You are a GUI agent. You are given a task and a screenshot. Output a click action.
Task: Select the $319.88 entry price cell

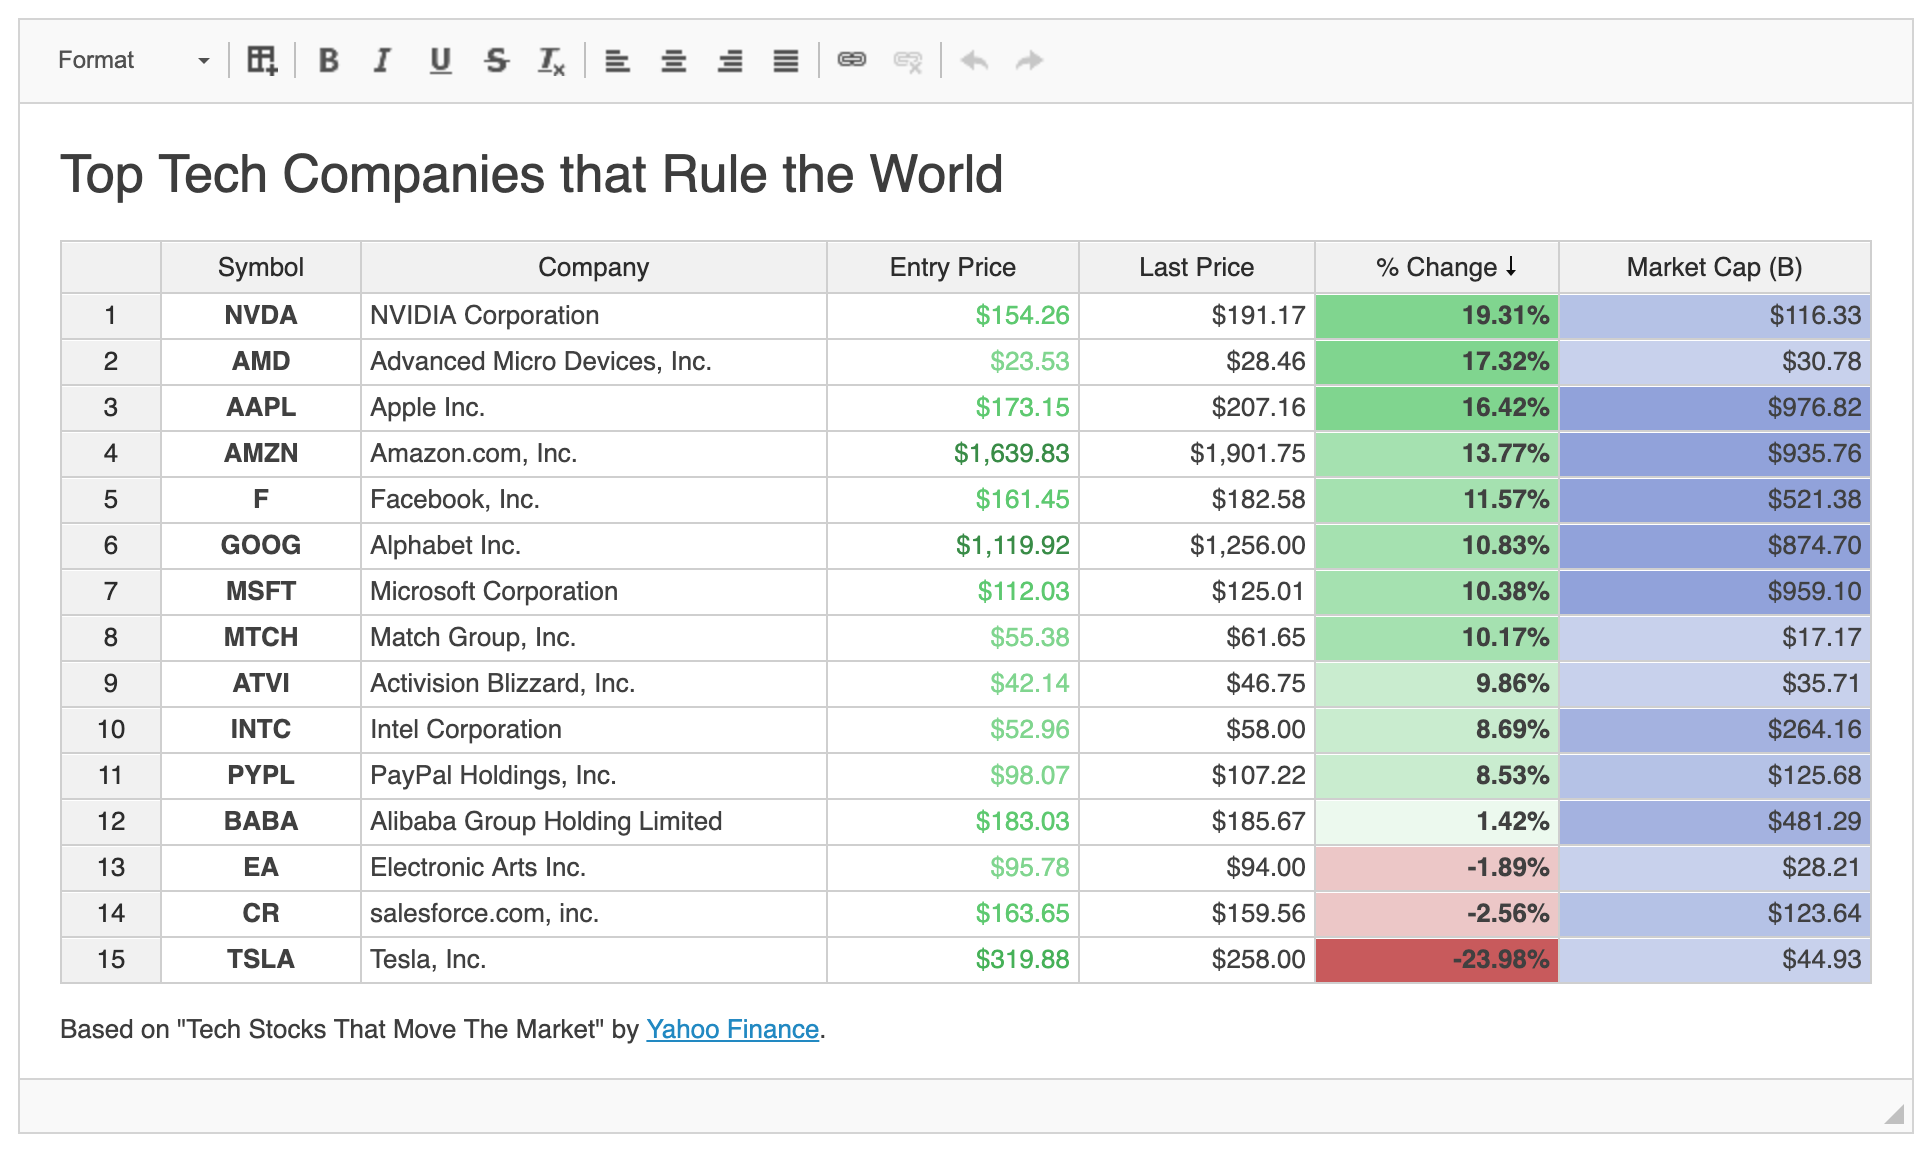tap(953, 959)
